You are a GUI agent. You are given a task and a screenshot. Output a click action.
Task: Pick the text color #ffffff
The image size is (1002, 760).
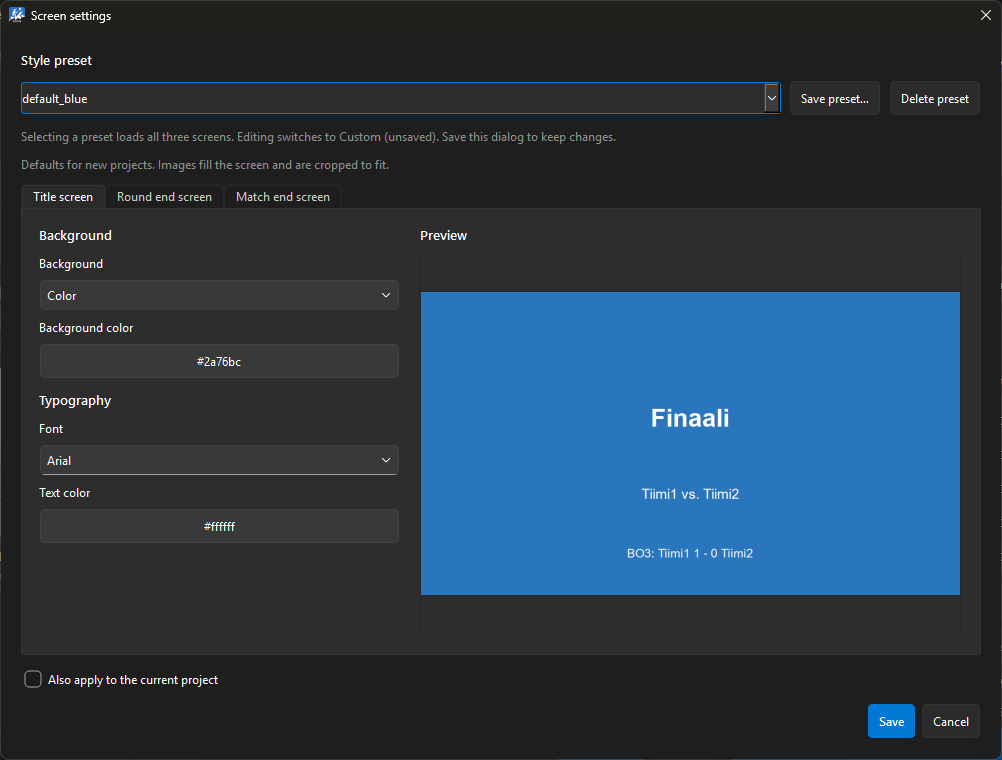pos(219,526)
